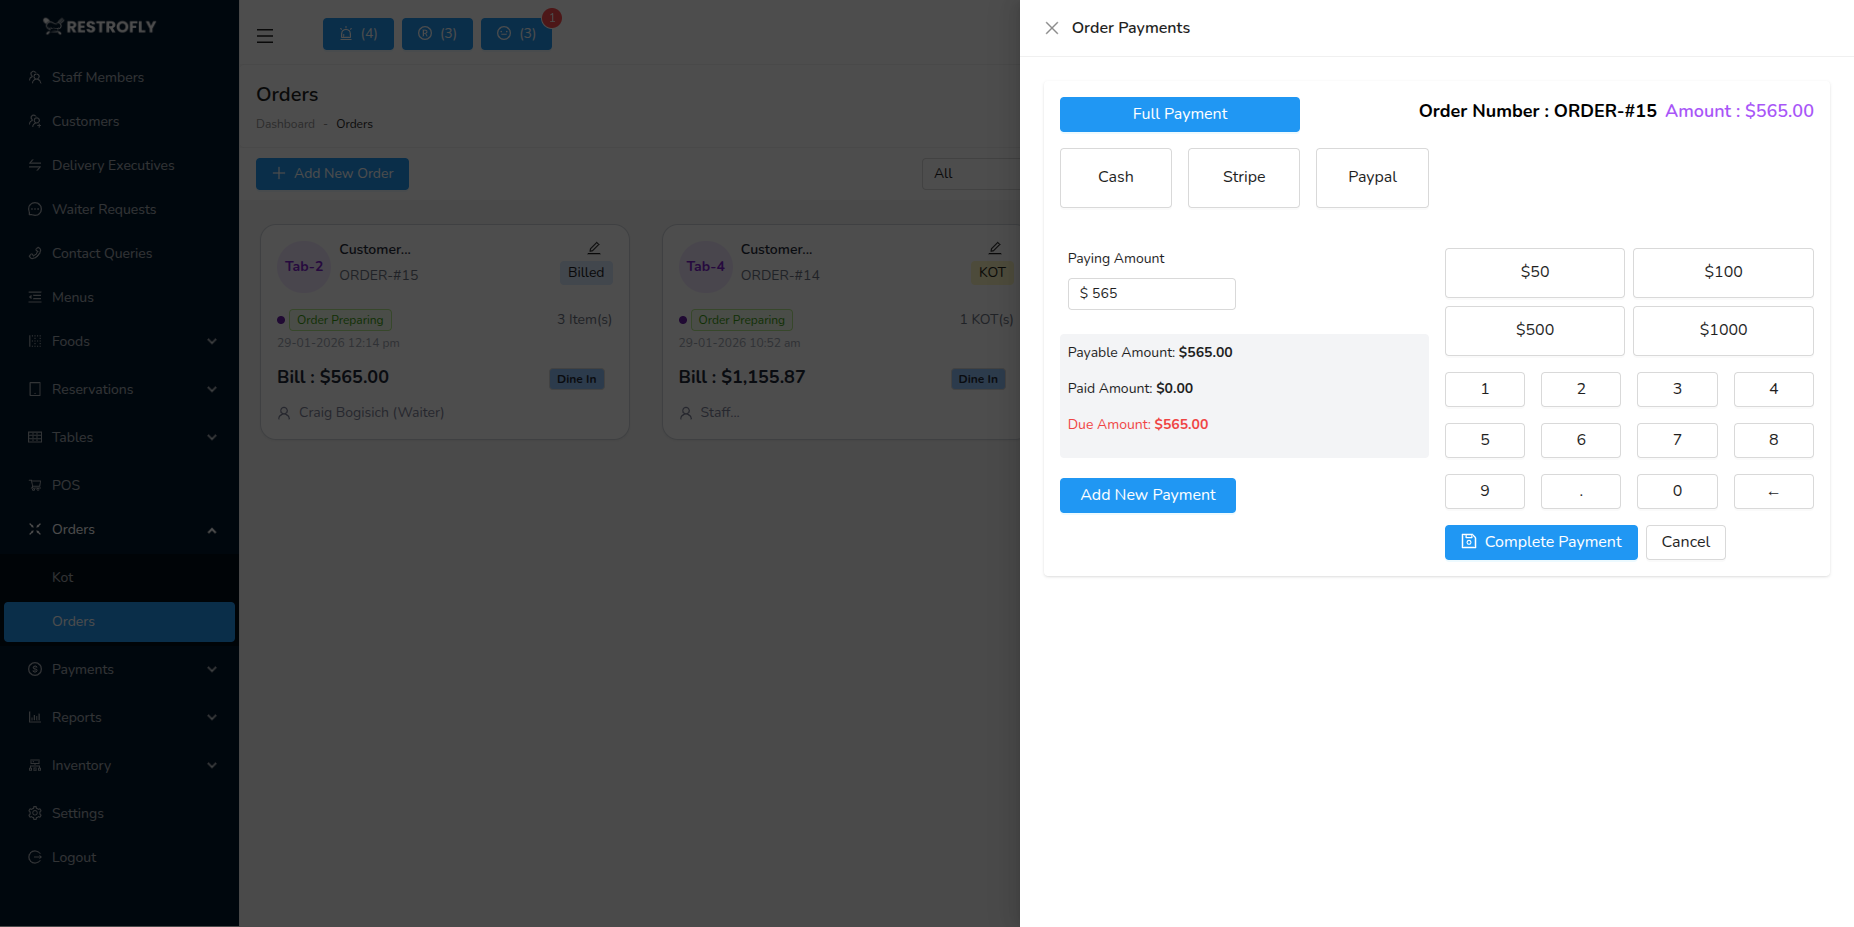
Task: Click the Add New Order button
Action: [332, 173]
